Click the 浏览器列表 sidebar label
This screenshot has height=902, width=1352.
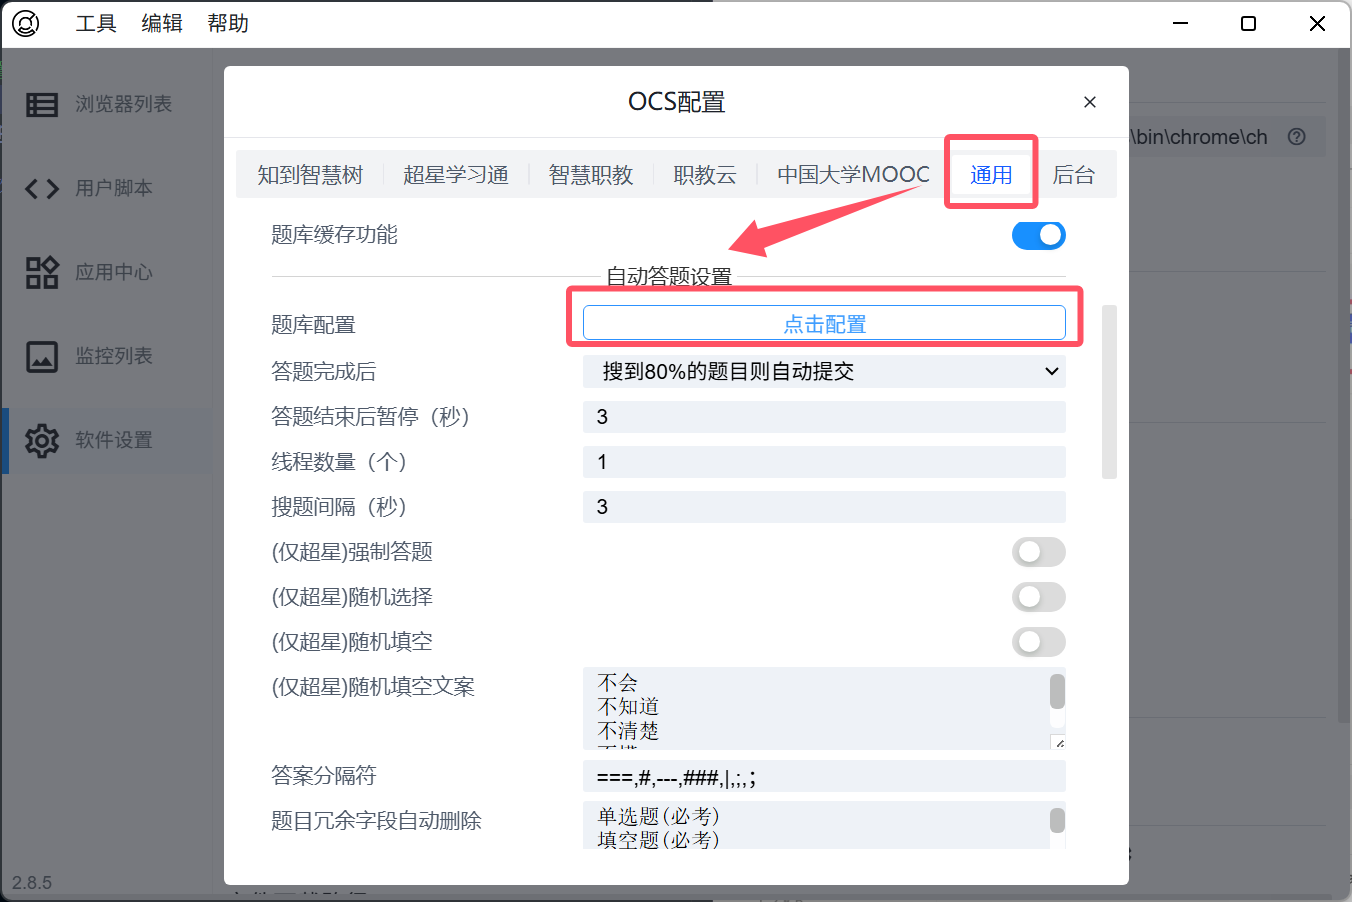click(x=124, y=104)
